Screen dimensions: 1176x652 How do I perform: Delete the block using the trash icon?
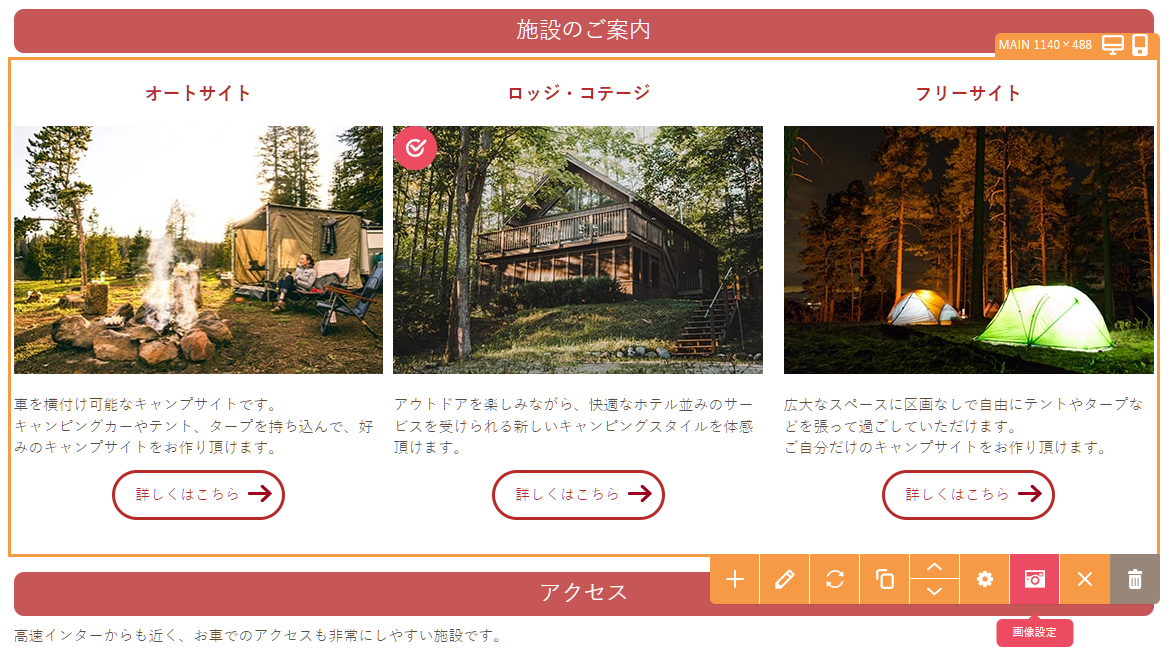1135,579
